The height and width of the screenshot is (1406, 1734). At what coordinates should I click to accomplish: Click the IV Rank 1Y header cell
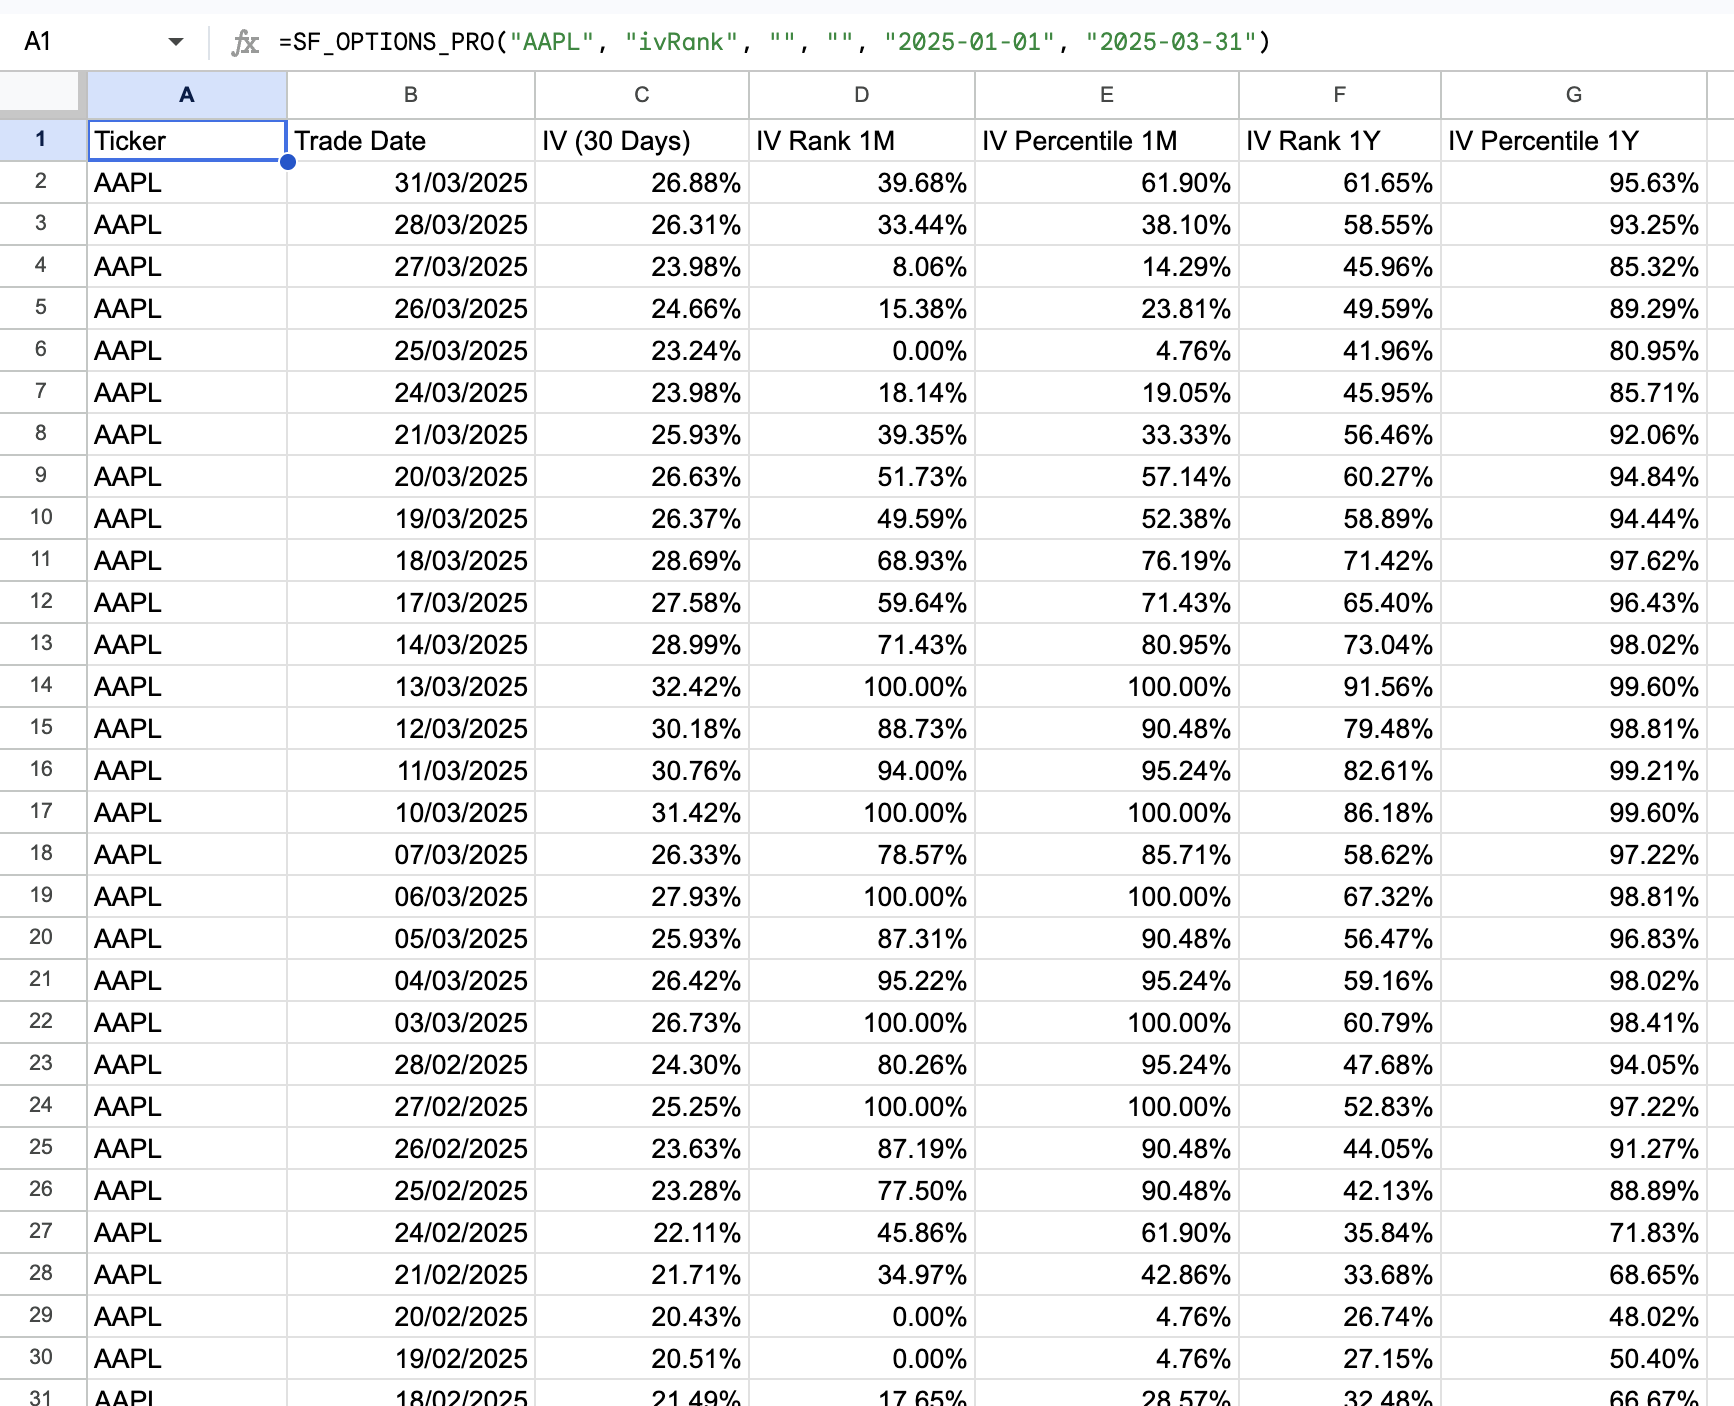pyautogui.click(x=1340, y=140)
